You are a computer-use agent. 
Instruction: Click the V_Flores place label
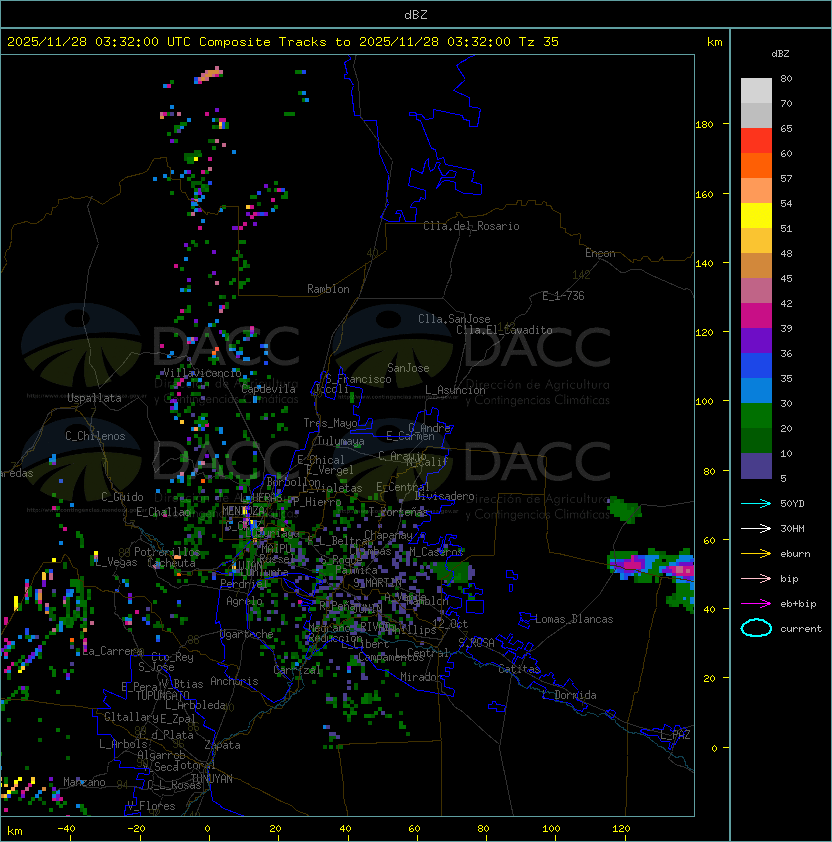pyautogui.click(x=151, y=806)
